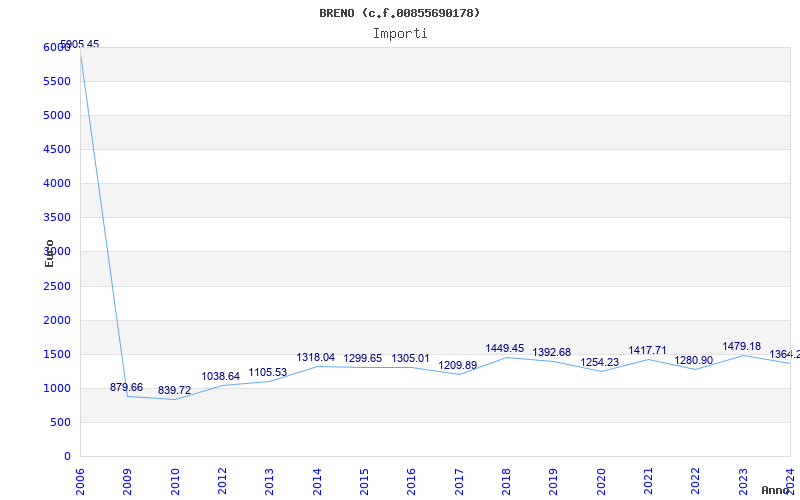Screen dimensions: 800x500
Task: Click the y-axis value 0
Action: (x=67, y=457)
